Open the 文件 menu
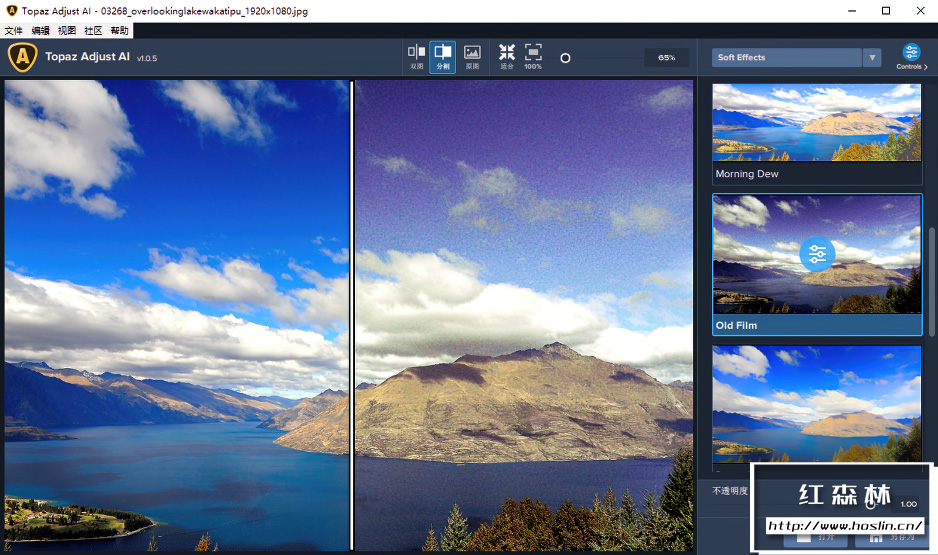938x555 pixels. tap(13, 31)
